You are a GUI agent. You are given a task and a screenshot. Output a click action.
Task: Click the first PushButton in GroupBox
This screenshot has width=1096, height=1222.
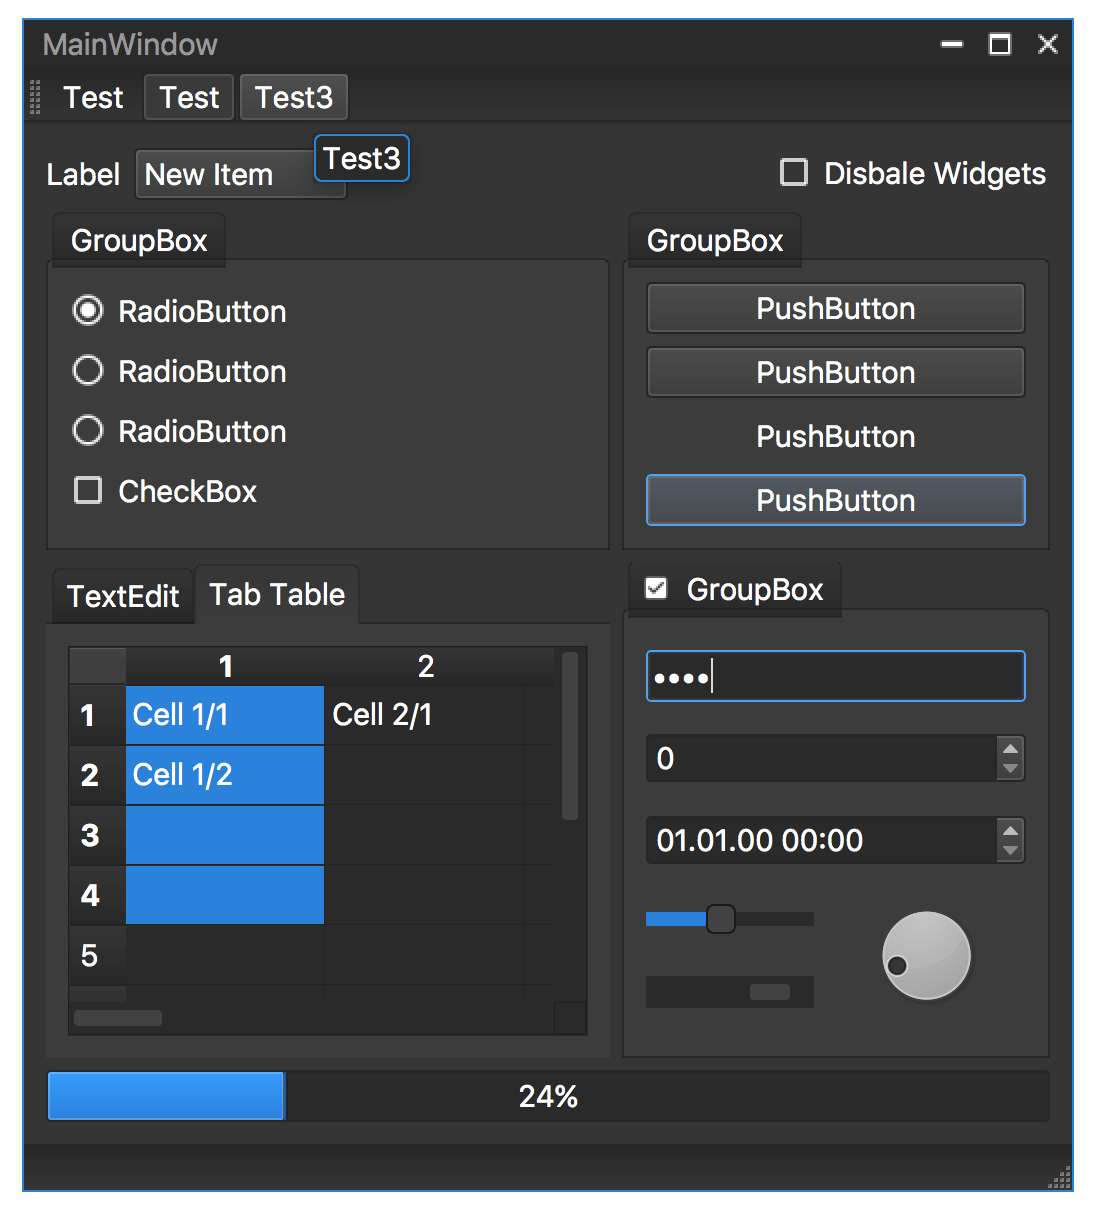coord(835,308)
